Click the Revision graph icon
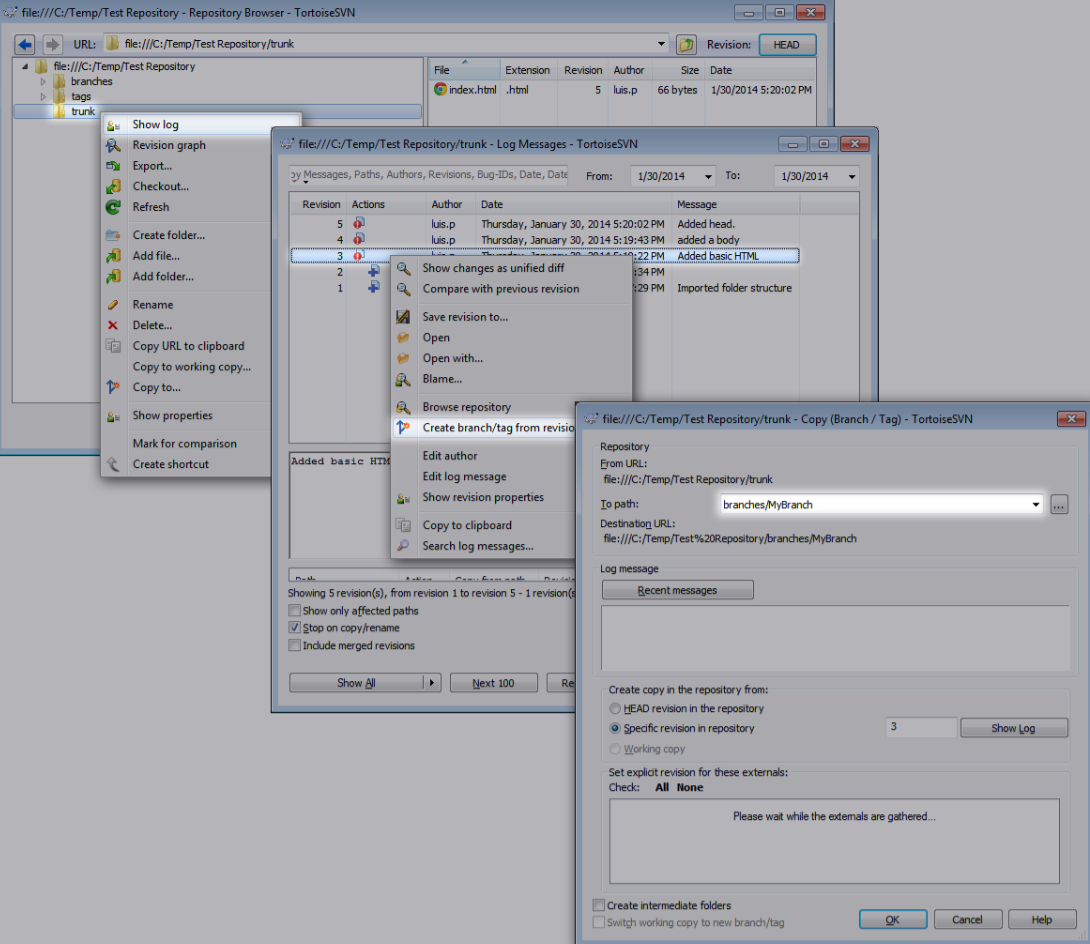The width and height of the screenshot is (1090, 944). [113, 145]
